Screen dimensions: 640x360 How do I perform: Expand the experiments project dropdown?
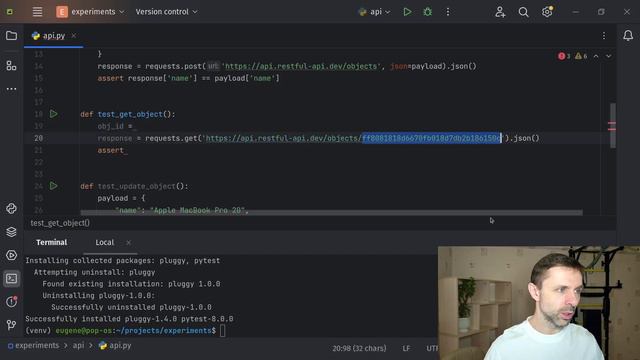tap(91, 12)
